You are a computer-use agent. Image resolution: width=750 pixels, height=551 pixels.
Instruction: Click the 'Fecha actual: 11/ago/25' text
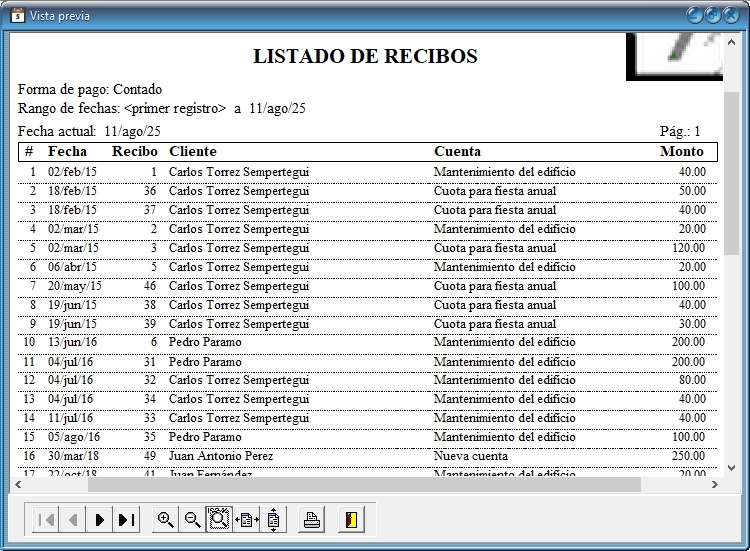coord(89,131)
